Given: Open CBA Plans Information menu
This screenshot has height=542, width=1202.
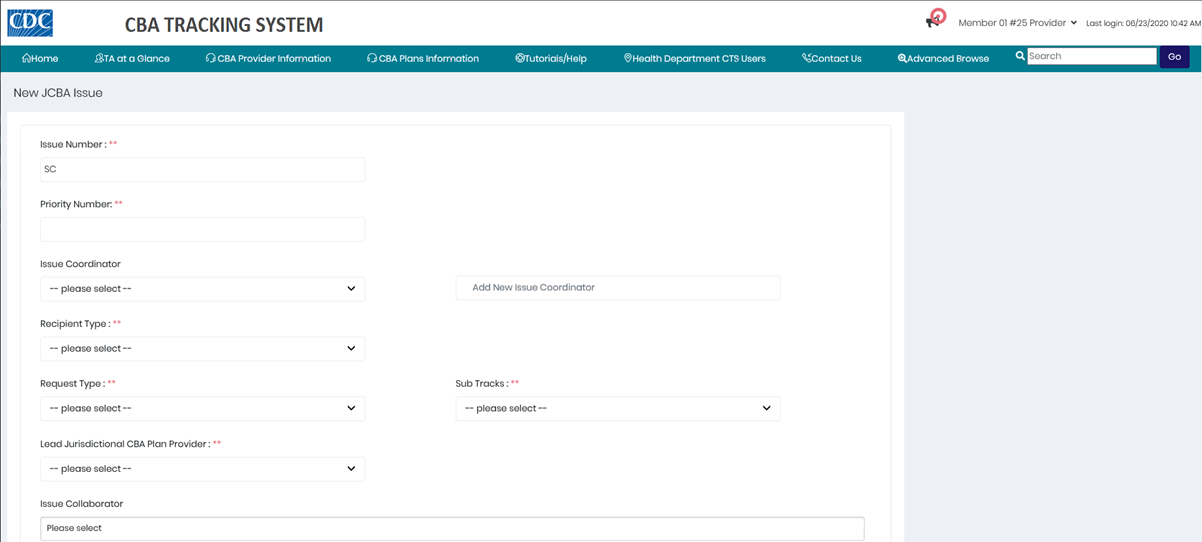Looking at the screenshot, I should point(423,59).
